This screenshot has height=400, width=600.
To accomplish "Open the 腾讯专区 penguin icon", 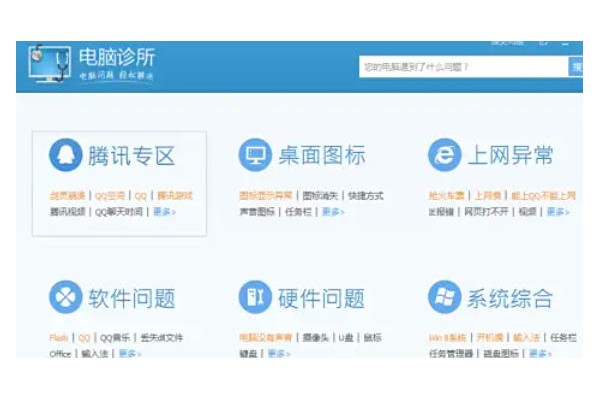I will tap(65, 155).
